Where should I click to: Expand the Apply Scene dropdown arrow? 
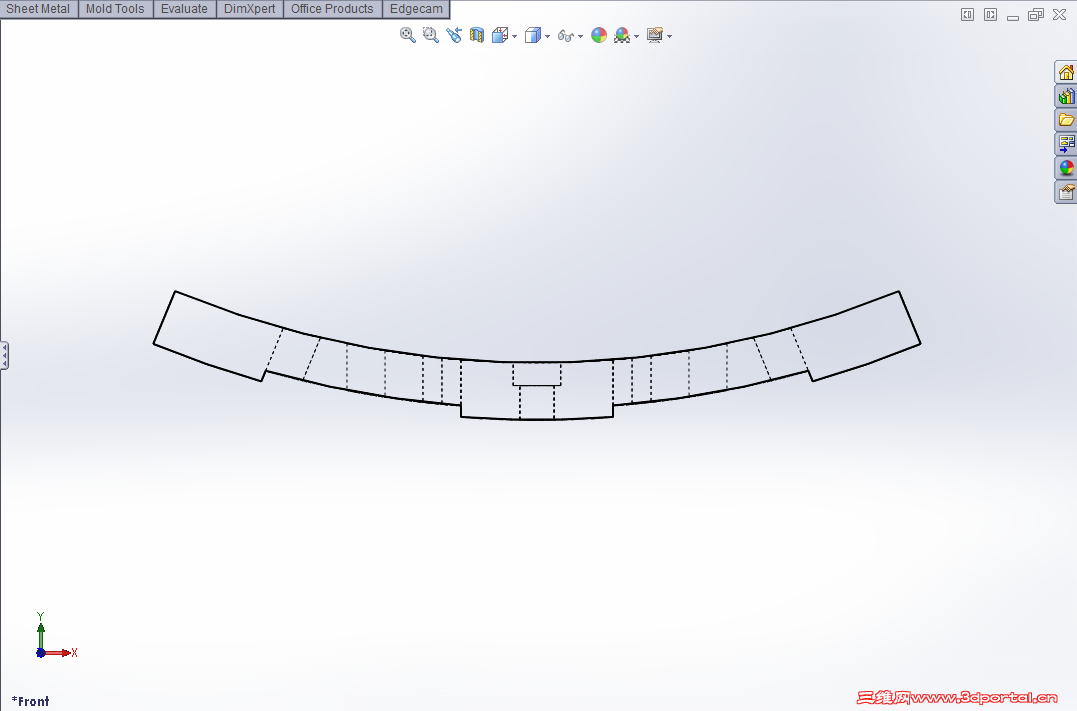click(637, 36)
